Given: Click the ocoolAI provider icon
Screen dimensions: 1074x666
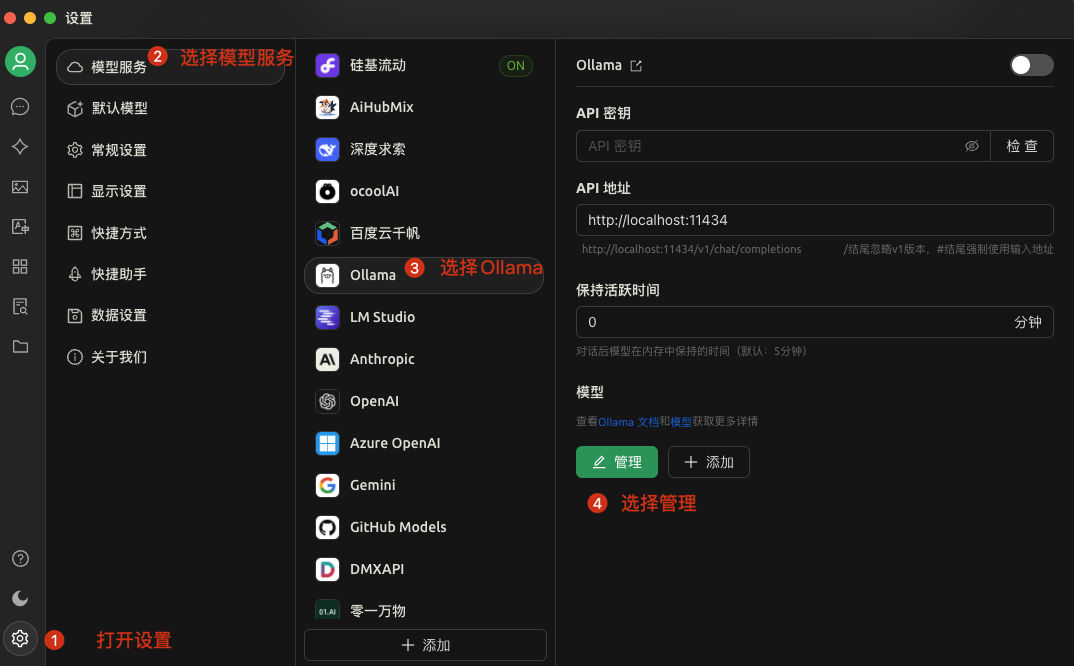Looking at the screenshot, I should coord(327,192).
